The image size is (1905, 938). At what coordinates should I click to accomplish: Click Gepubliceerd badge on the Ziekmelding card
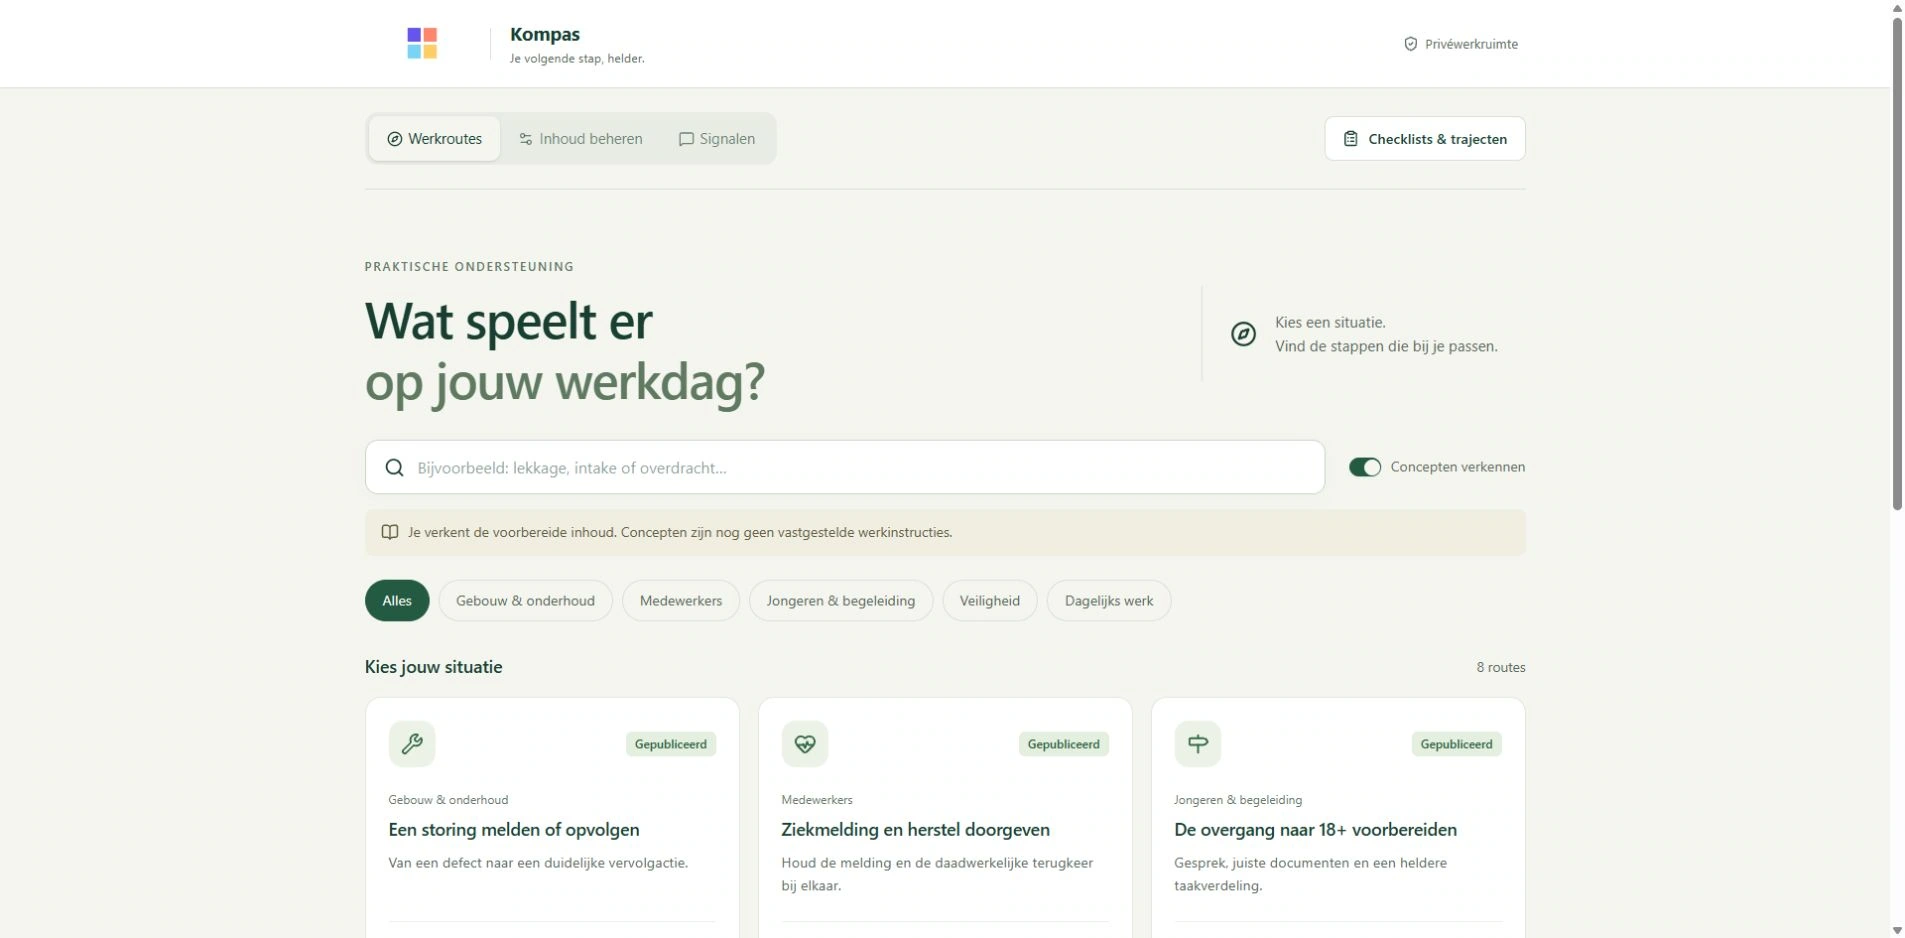[x=1064, y=744]
